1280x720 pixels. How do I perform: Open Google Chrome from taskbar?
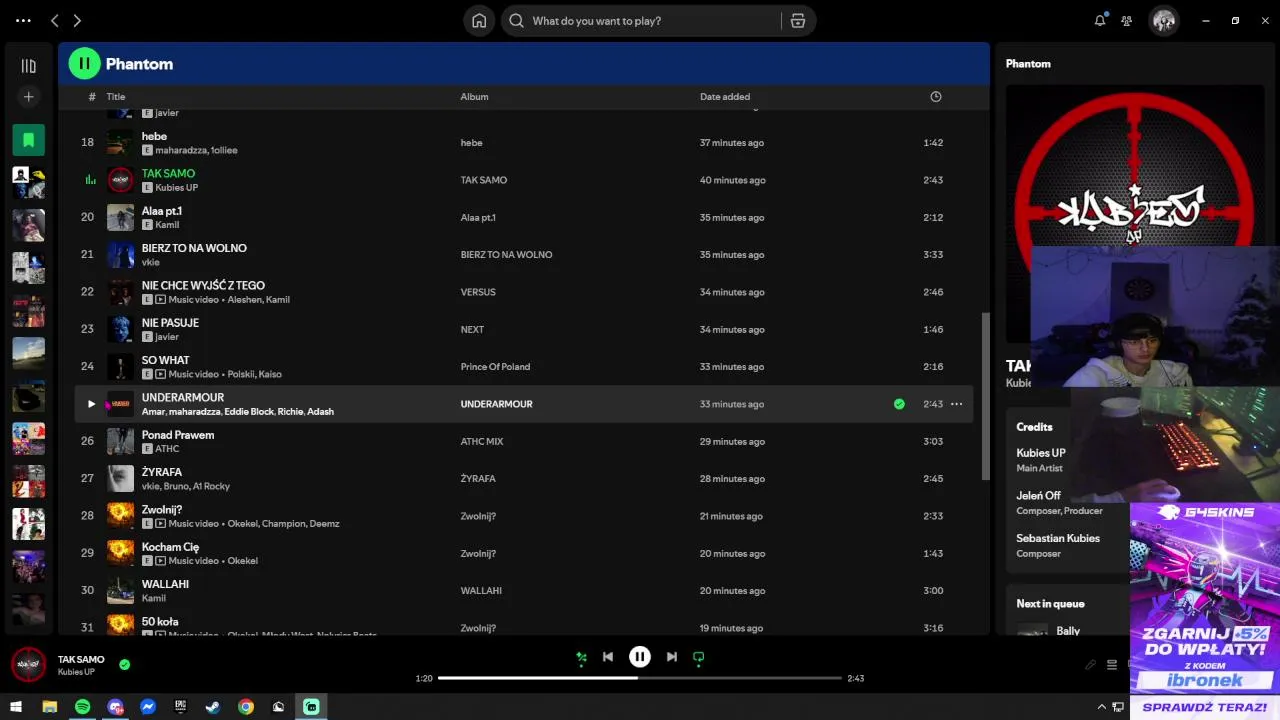pyautogui.click(x=246, y=707)
